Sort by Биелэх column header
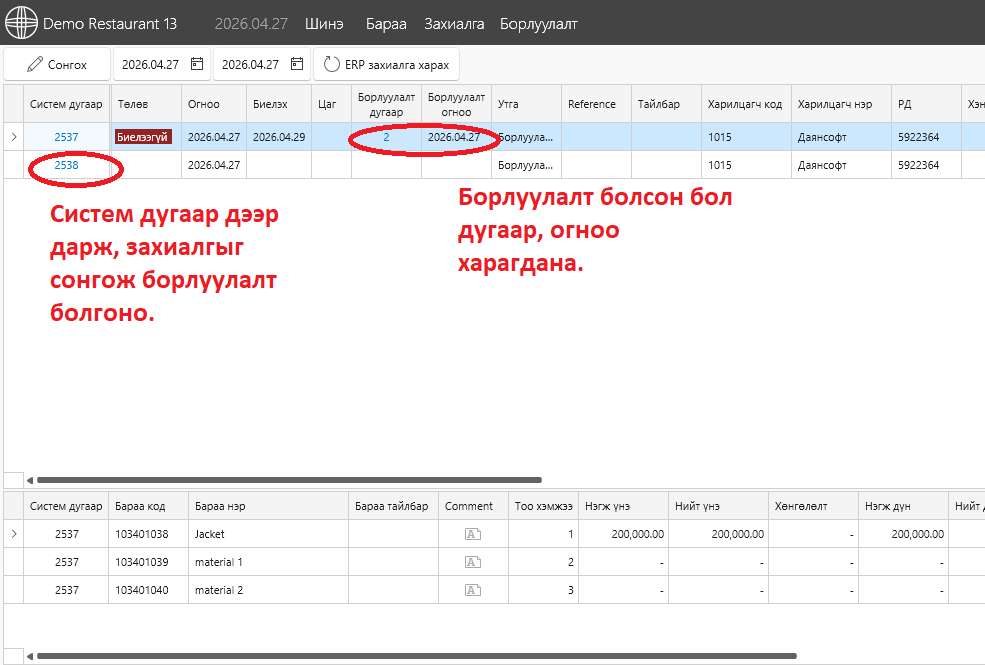 279,104
